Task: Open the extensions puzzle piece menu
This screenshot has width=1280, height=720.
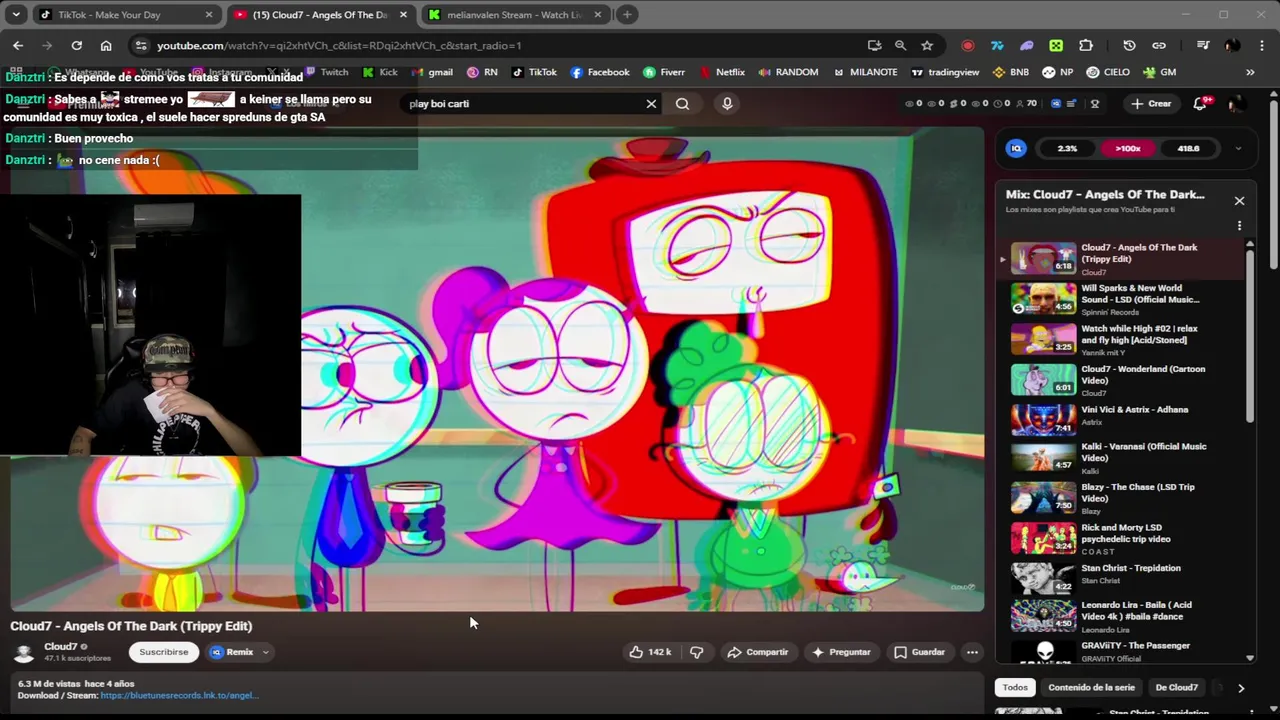Action: pyautogui.click(x=1086, y=45)
